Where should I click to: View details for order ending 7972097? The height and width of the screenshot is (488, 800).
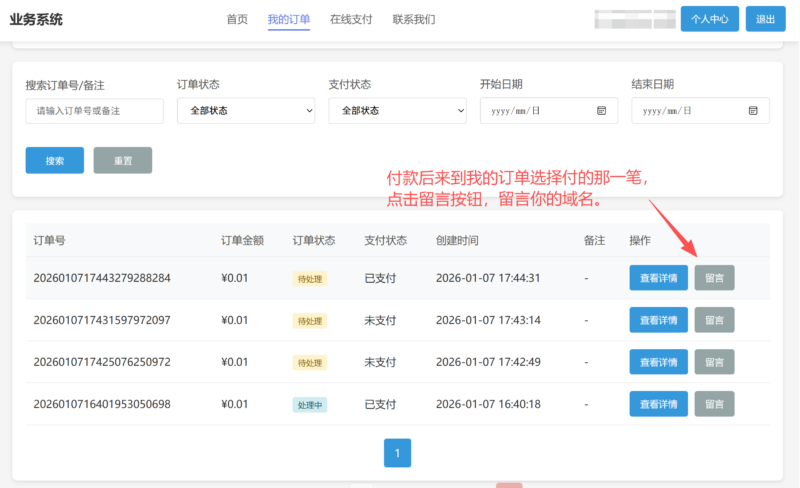pyautogui.click(x=658, y=320)
